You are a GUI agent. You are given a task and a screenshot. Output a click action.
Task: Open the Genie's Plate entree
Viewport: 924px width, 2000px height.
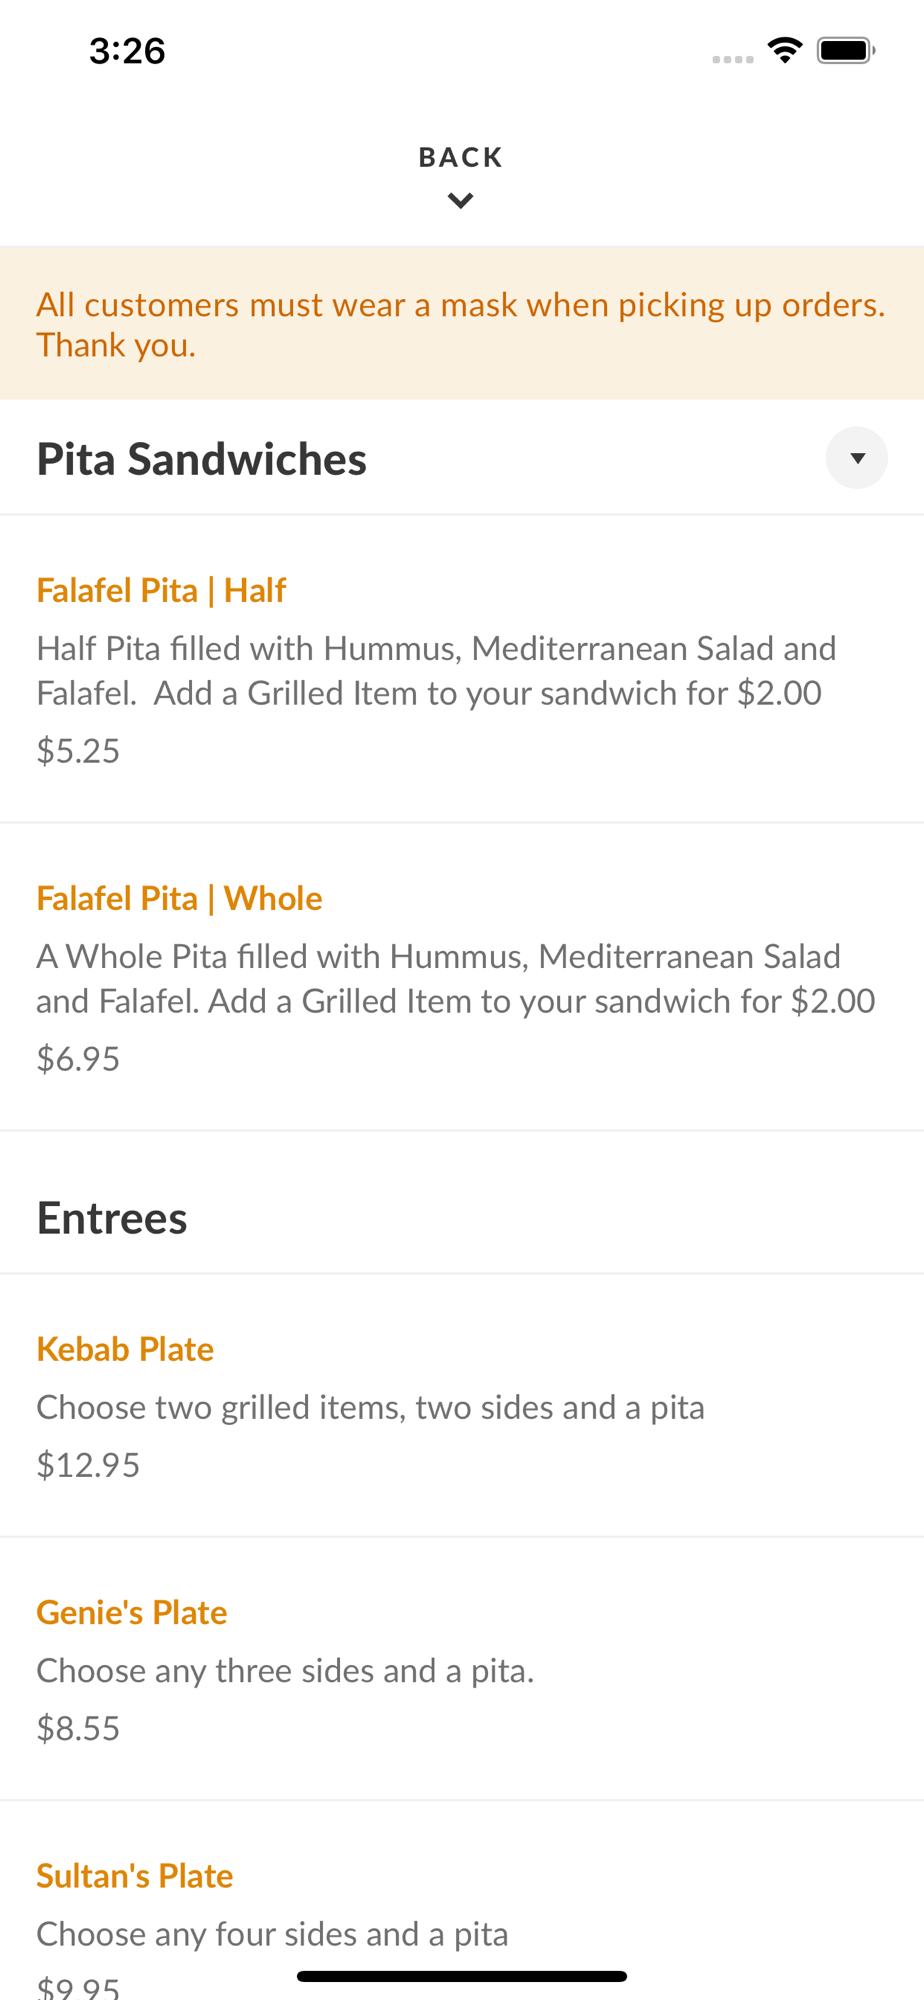click(131, 1613)
